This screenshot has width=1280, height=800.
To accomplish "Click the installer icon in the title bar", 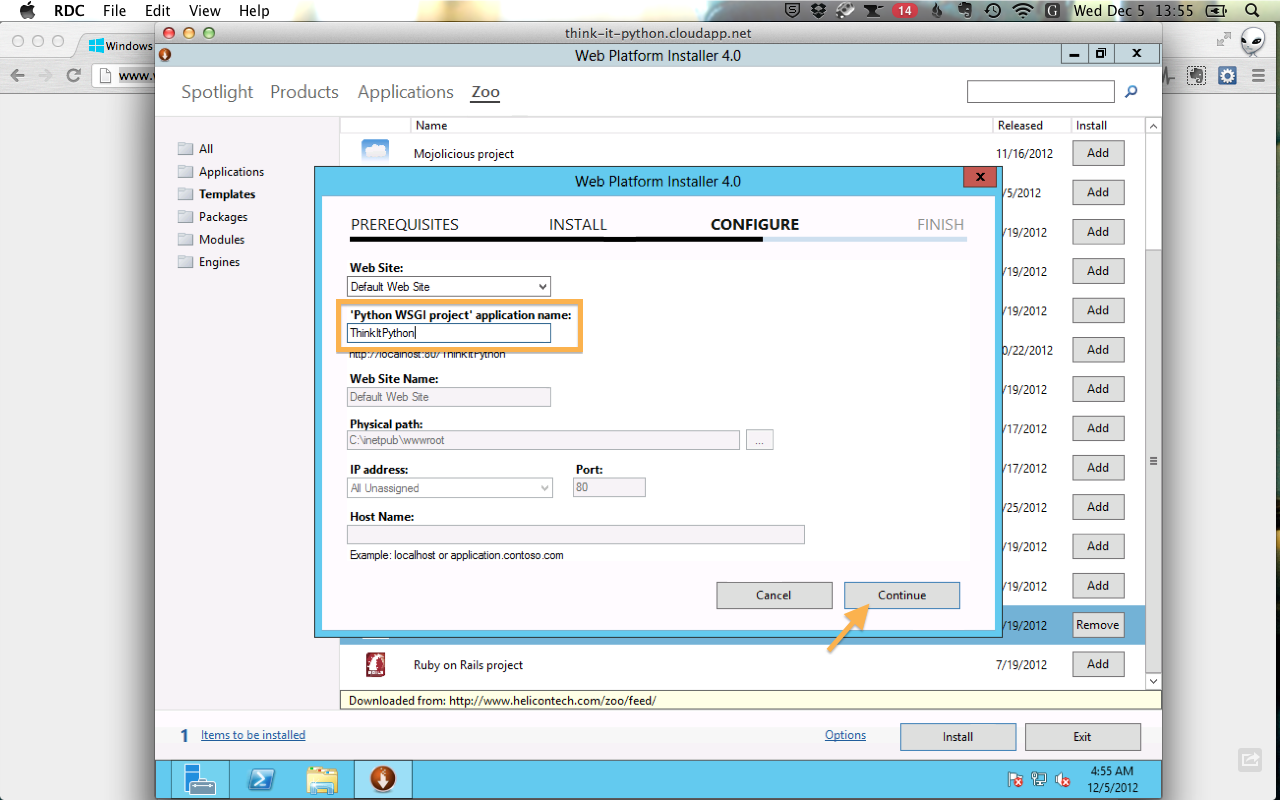I will point(165,55).
